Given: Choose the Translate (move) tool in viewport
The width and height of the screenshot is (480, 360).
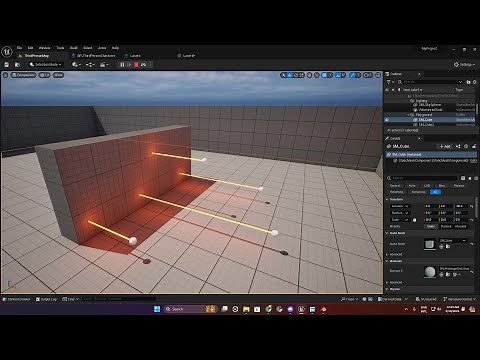Looking at the screenshot, I should (x=290, y=75).
